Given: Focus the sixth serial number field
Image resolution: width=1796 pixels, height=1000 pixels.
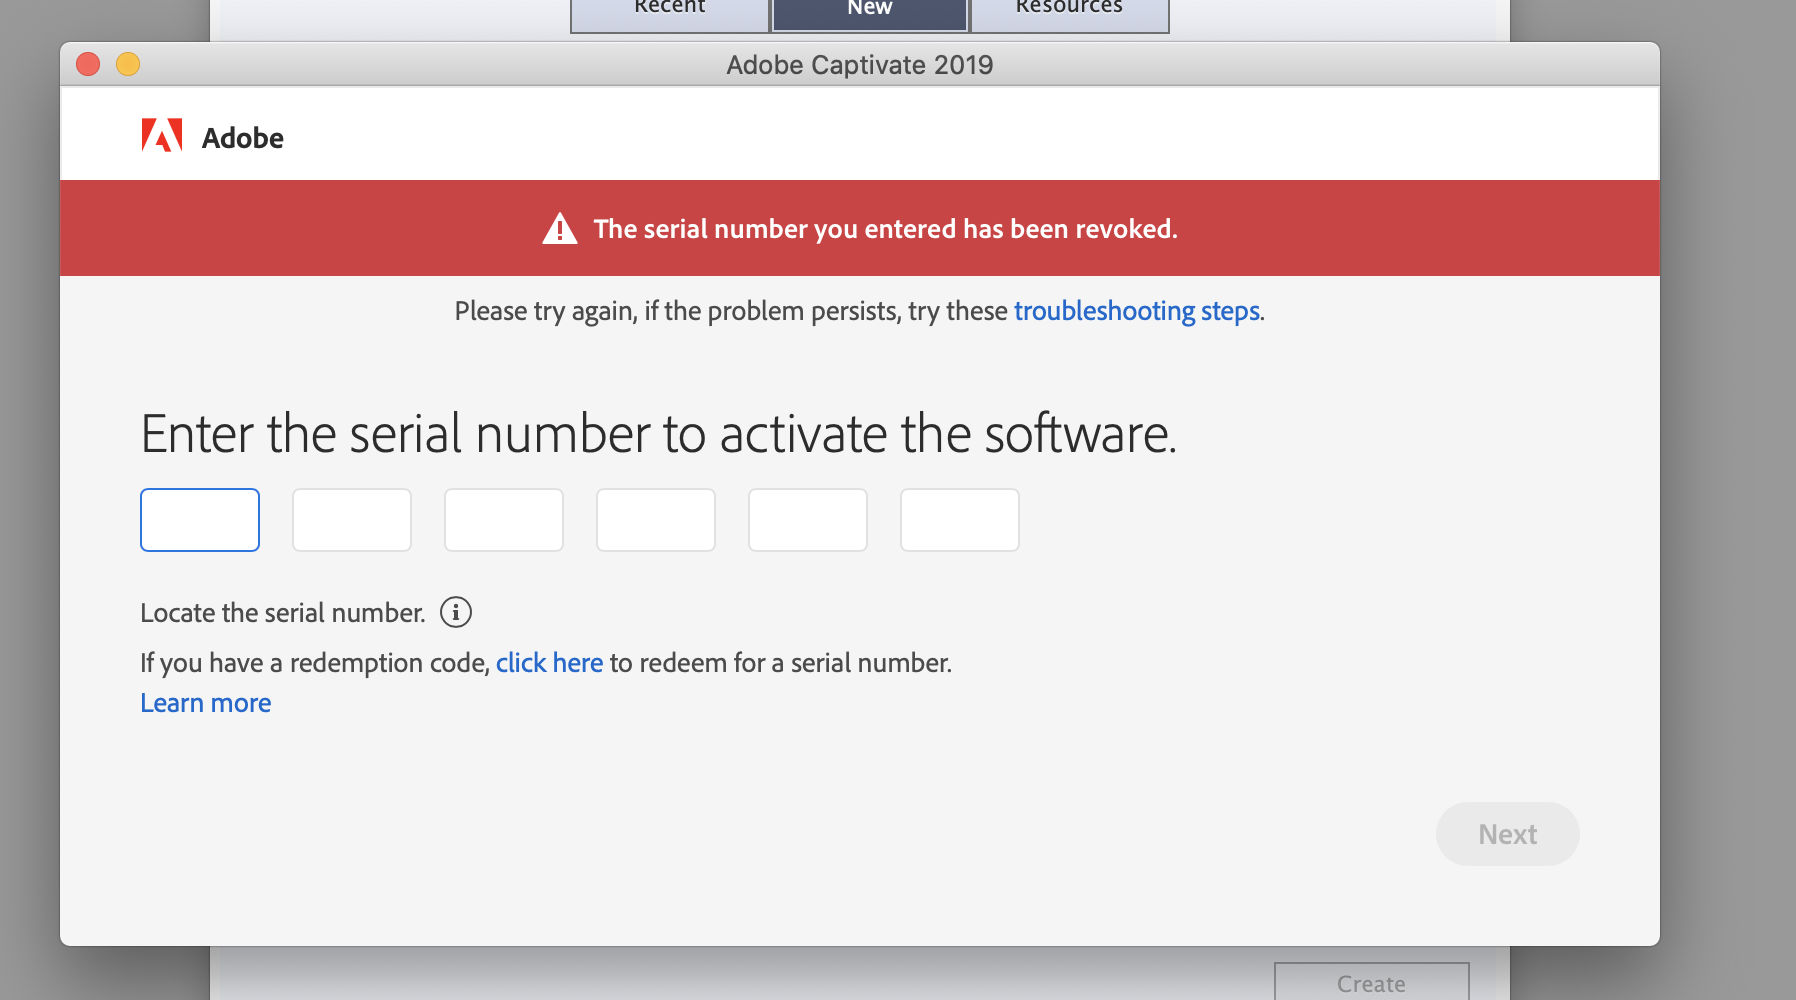Looking at the screenshot, I should (960, 520).
